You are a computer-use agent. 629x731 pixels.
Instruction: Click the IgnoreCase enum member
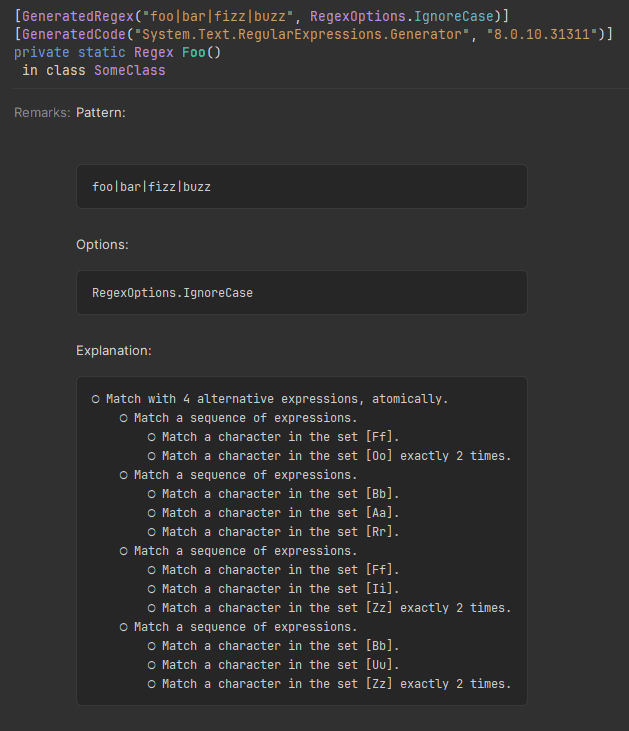tap(454, 16)
